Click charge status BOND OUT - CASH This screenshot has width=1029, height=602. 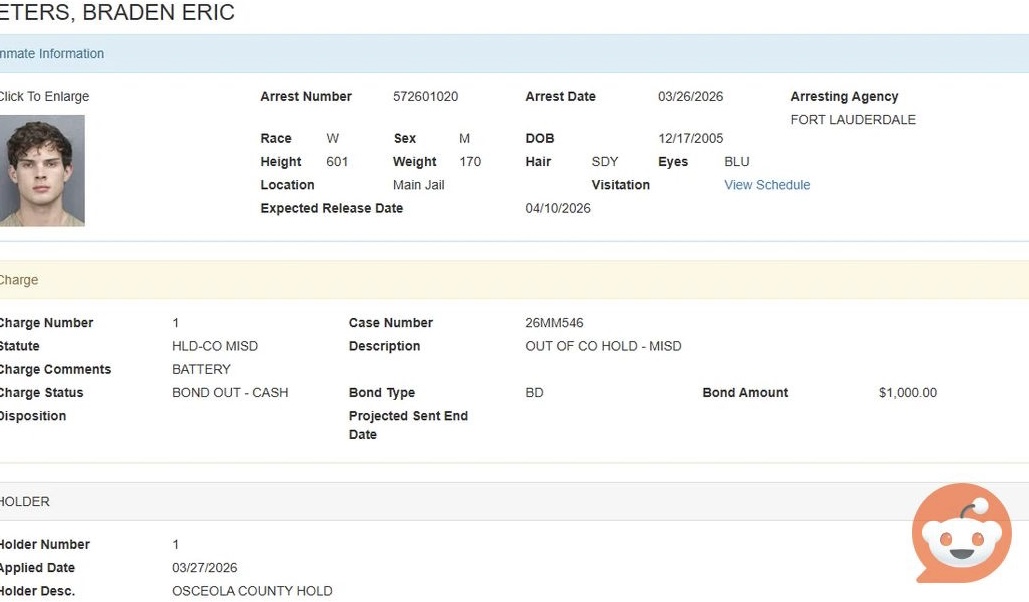(x=230, y=393)
